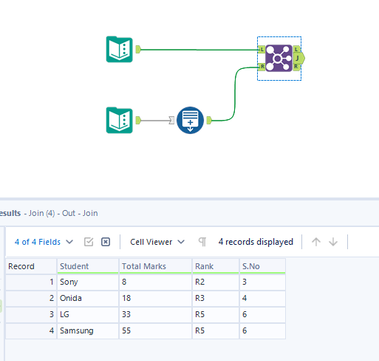Viewport: 379px width, 361px height.
Task: Click the down arrow record navigation
Action: coord(333,242)
